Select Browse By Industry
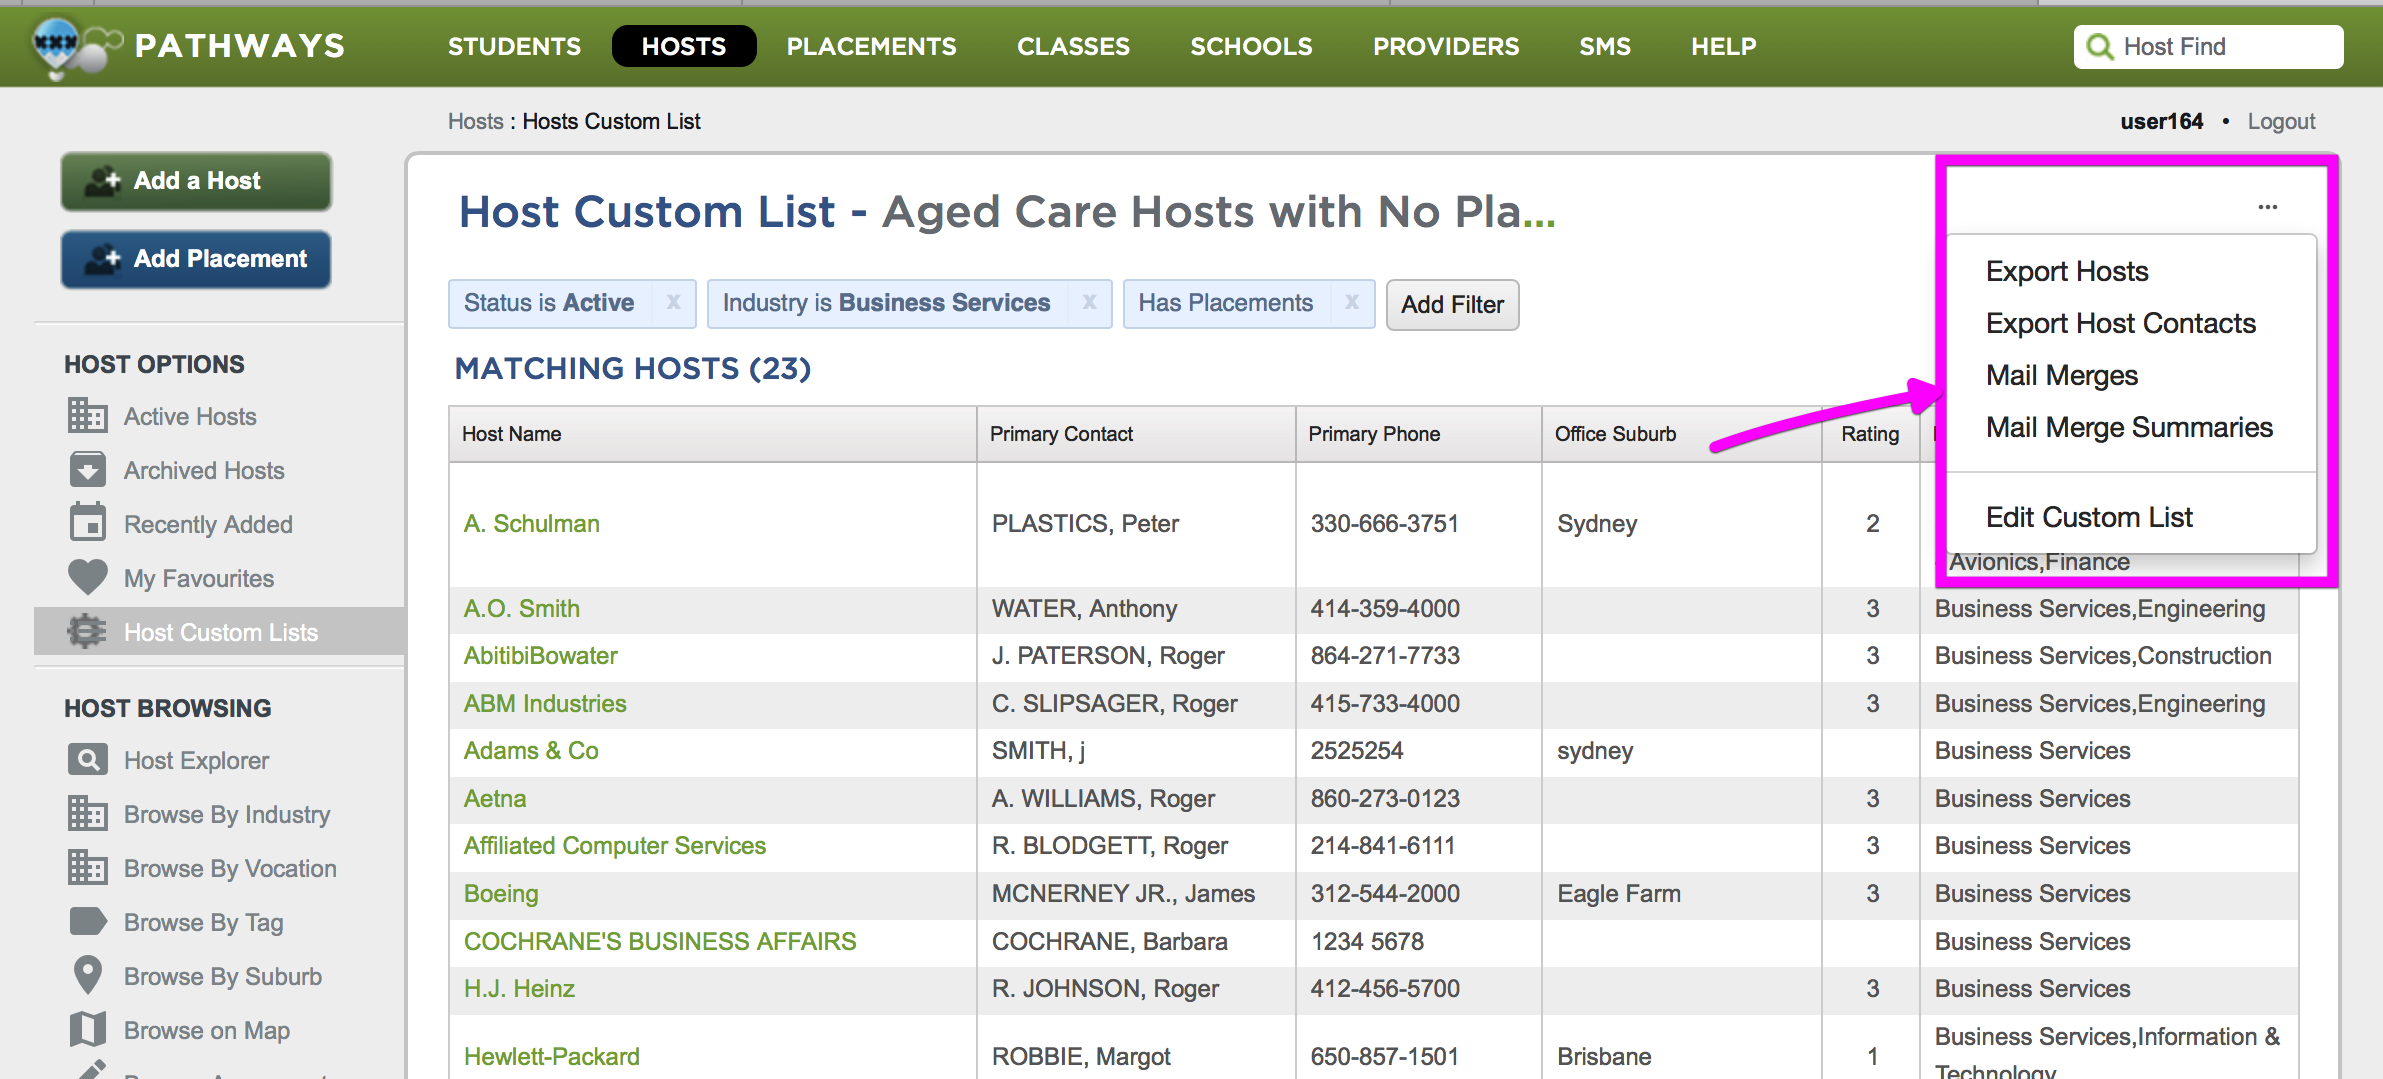The width and height of the screenshot is (2383, 1079). 227,814
